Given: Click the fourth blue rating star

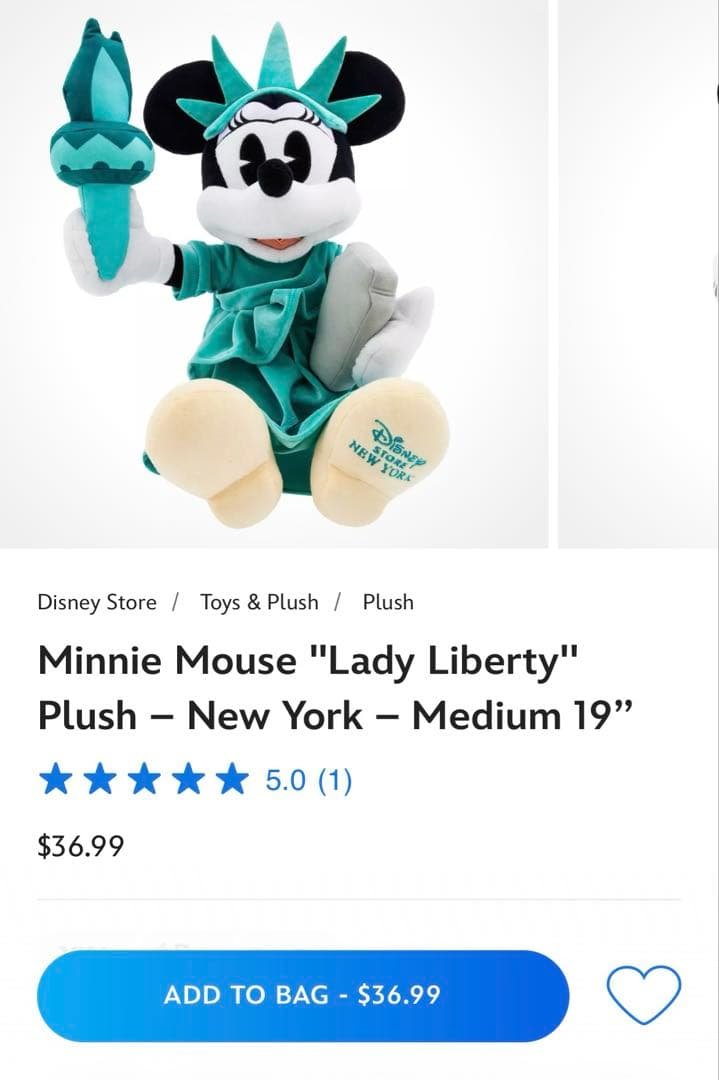Looking at the screenshot, I should click(x=188, y=780).
